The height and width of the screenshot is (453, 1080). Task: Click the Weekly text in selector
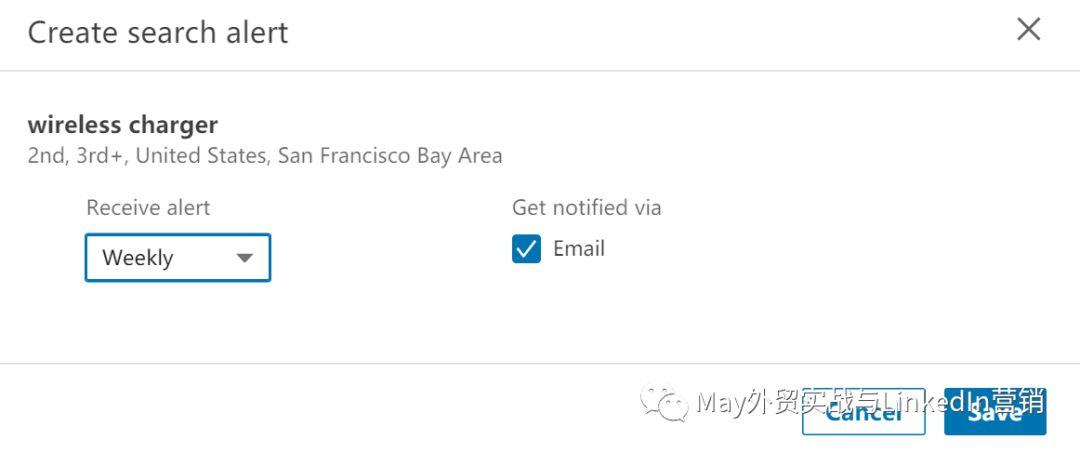138,258
